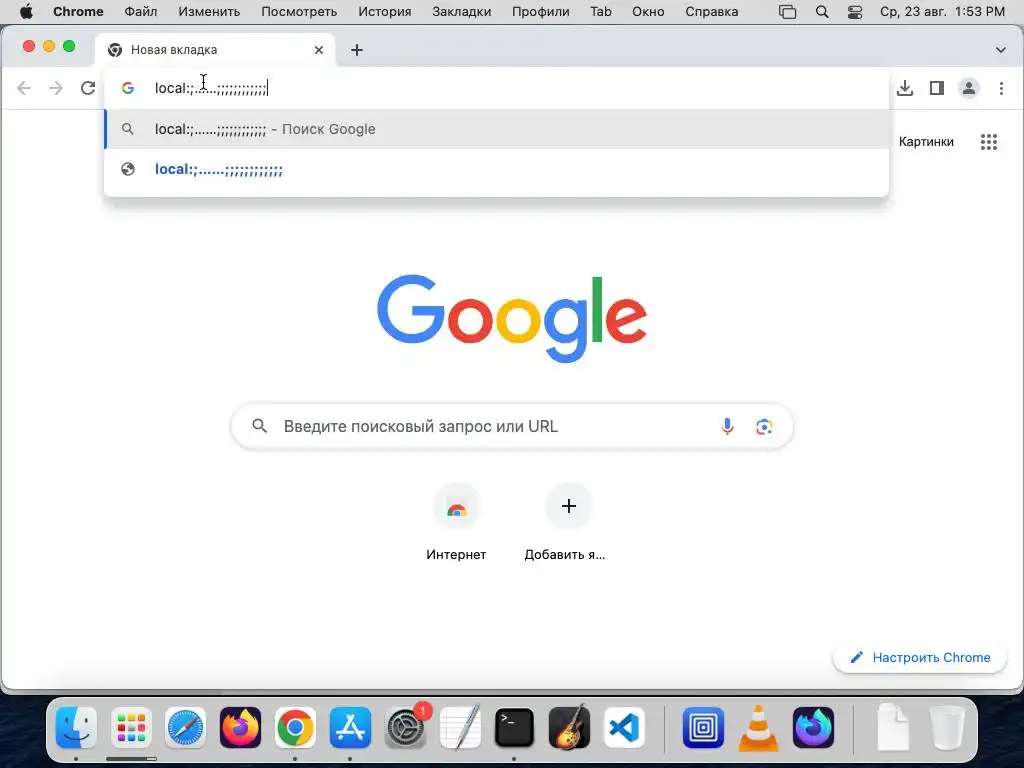Open the Окно menu
The height and width of the screenshot is (768, 1024).
(648, 12)
